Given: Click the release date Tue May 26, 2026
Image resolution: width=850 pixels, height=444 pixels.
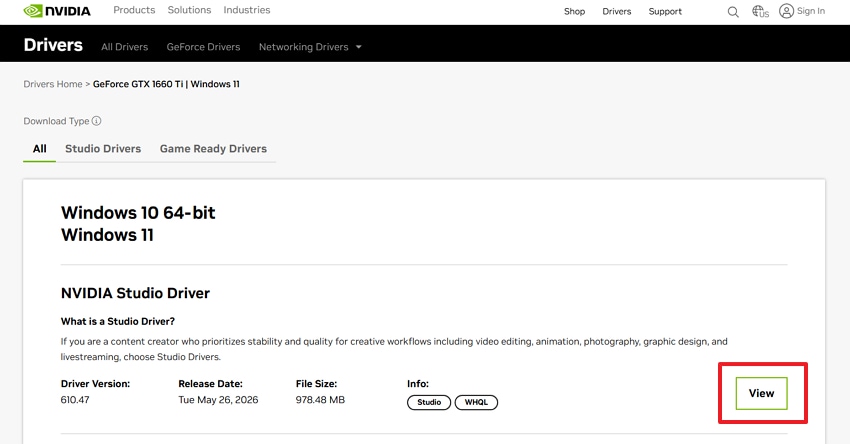Looking at the screenshot, I should [x=218, y=400].
